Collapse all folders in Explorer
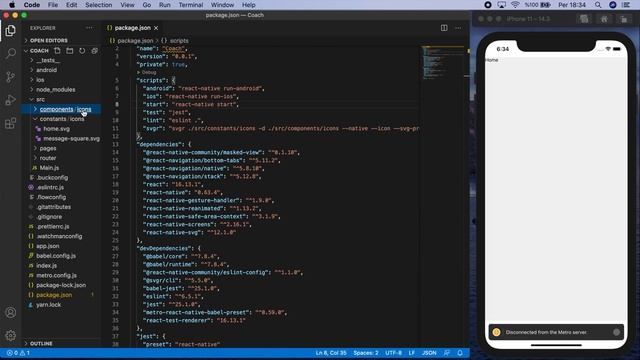640x360 pixels. pos(94,51)
